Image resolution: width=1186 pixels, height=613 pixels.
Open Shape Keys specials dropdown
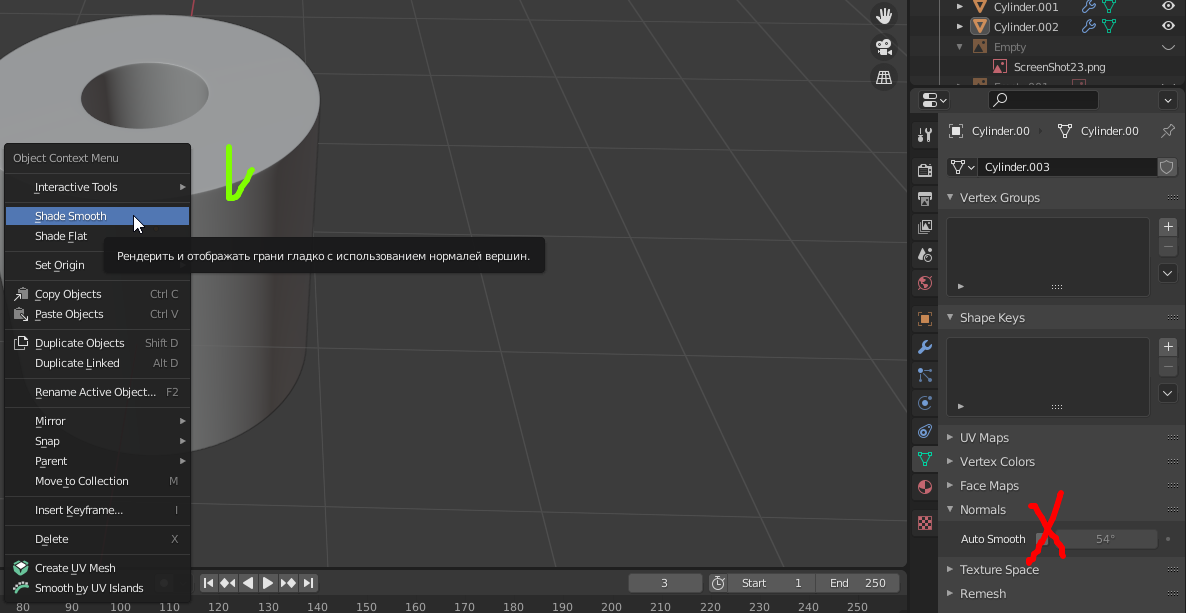pos(1167,393)
